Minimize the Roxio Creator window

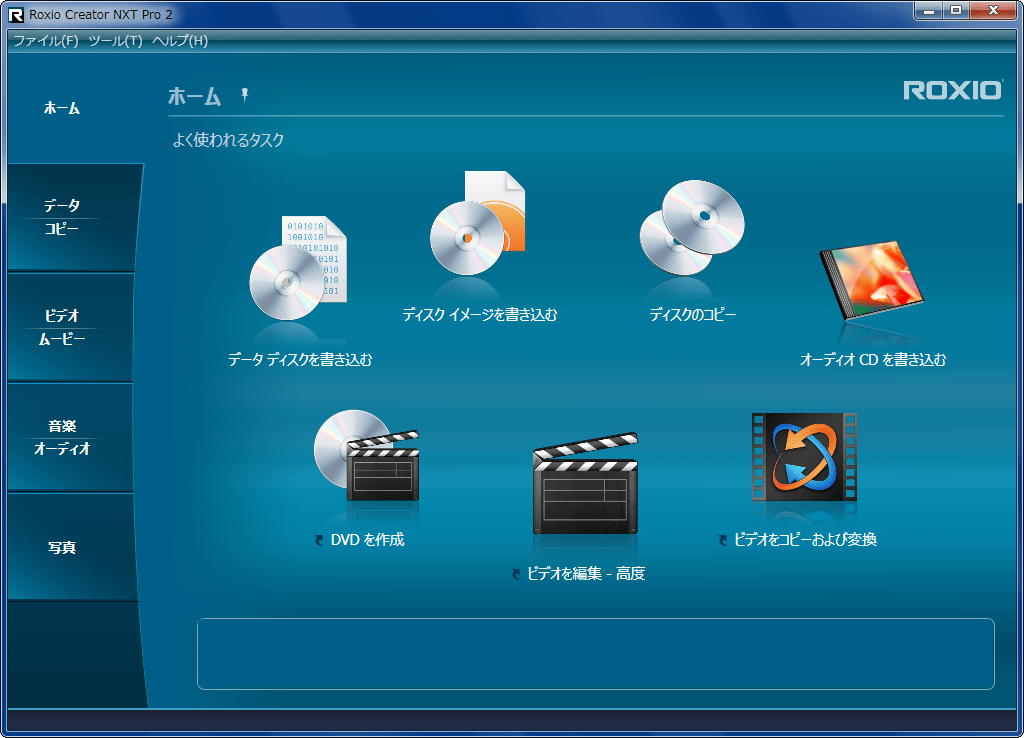coord(929,10)
